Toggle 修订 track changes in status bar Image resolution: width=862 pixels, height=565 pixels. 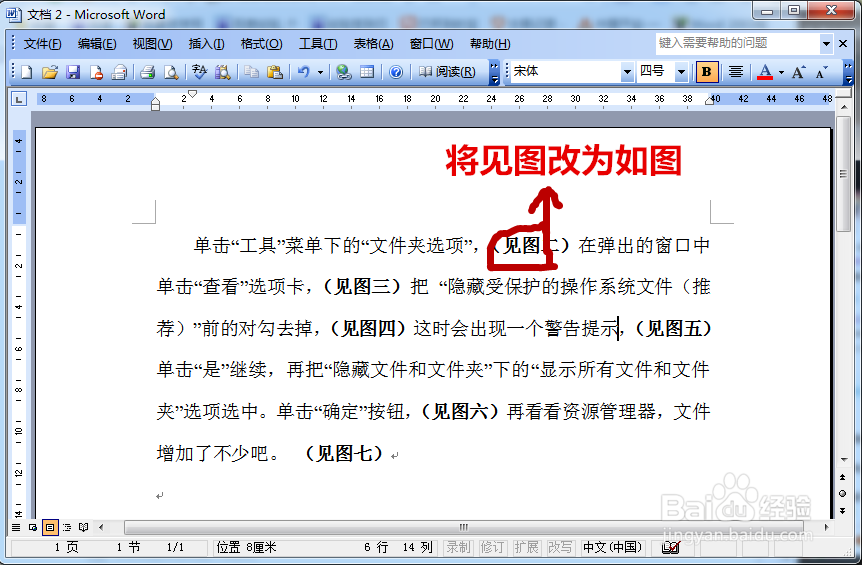click(493, 547)
